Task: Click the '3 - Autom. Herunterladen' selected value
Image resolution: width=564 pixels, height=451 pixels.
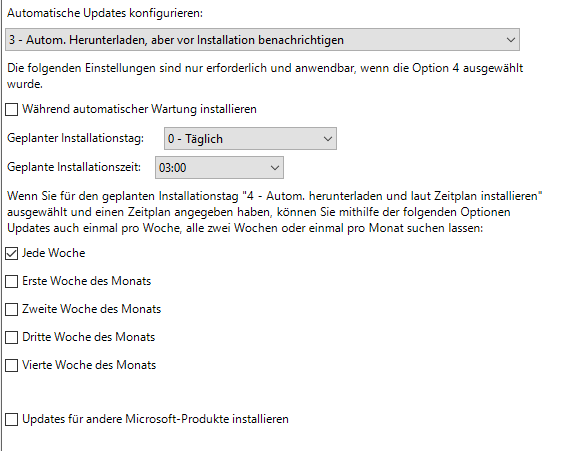Action: pyautogui.click(x=176, y=40)
